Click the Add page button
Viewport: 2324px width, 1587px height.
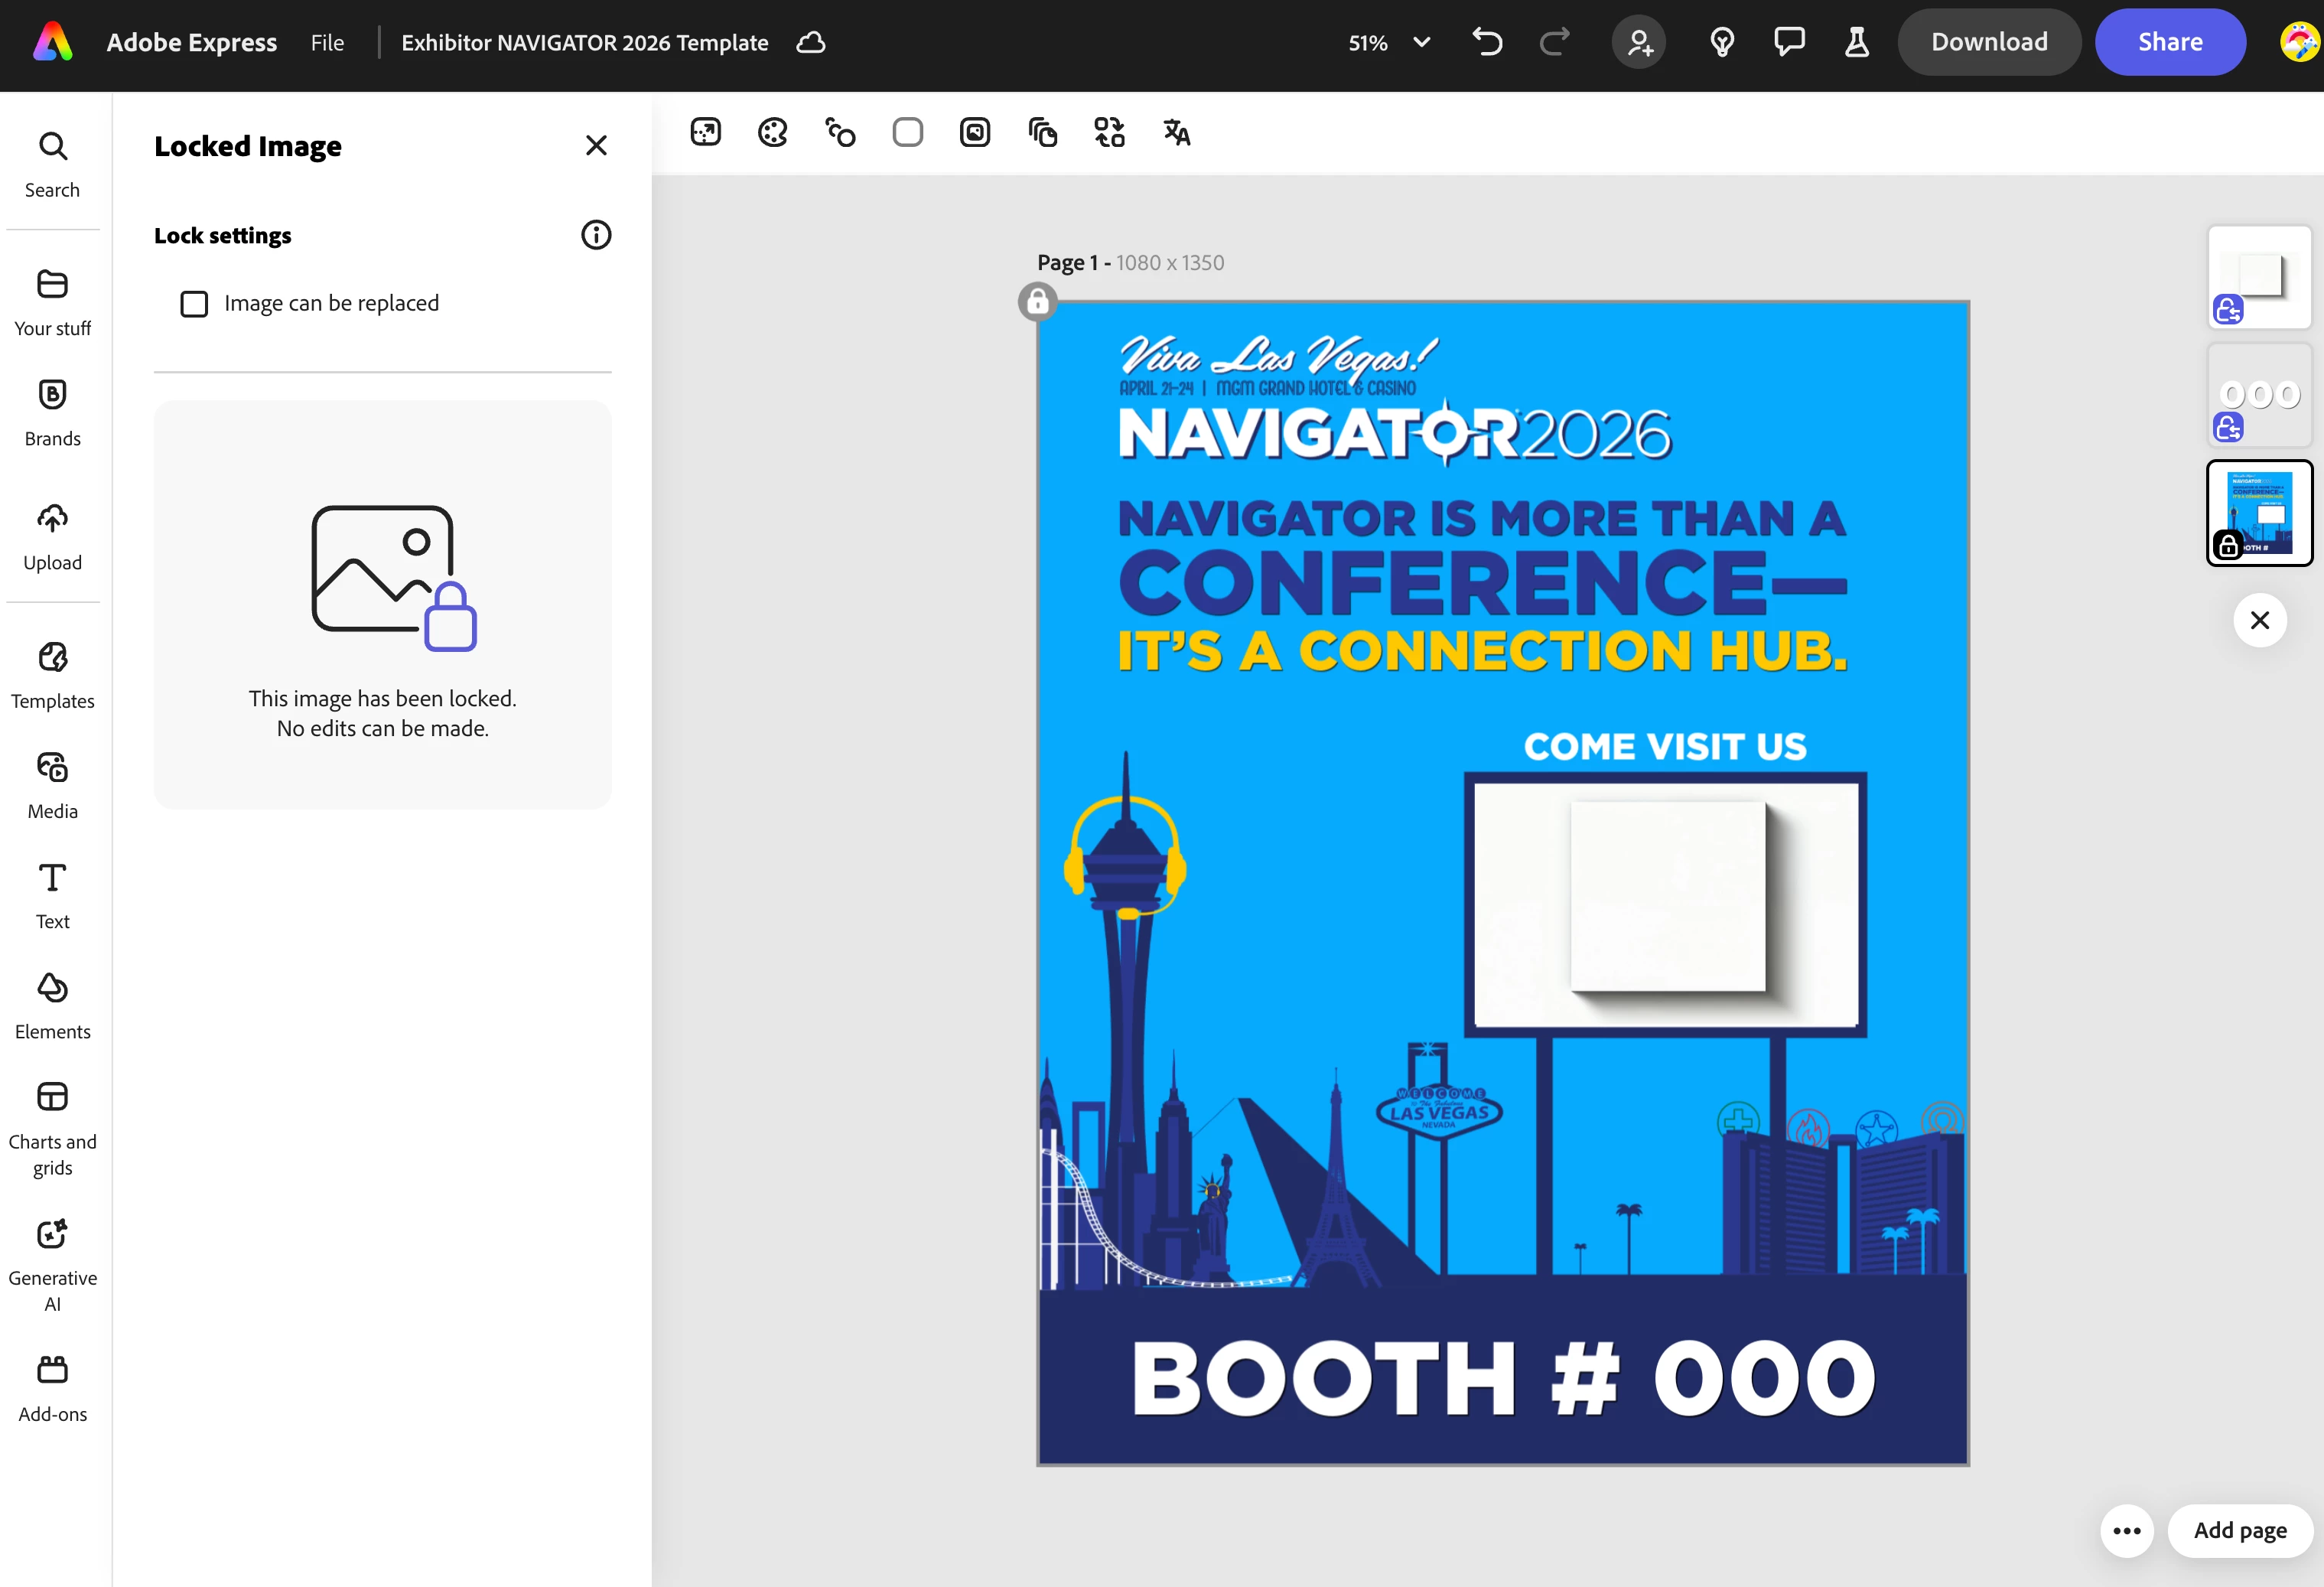[2239, 1530]
